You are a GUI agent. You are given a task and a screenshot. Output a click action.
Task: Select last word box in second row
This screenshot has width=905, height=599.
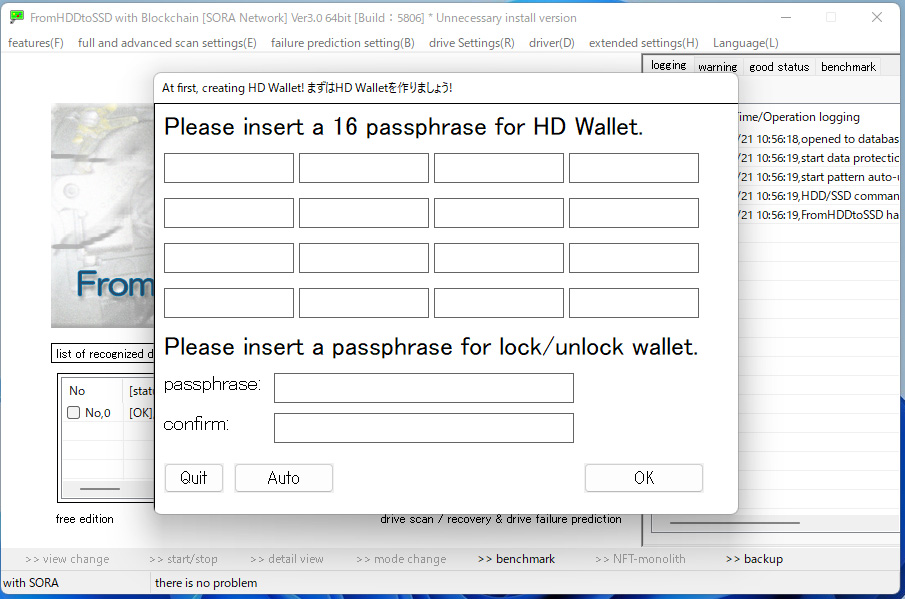pyautogui.click(x=634, y=213)
